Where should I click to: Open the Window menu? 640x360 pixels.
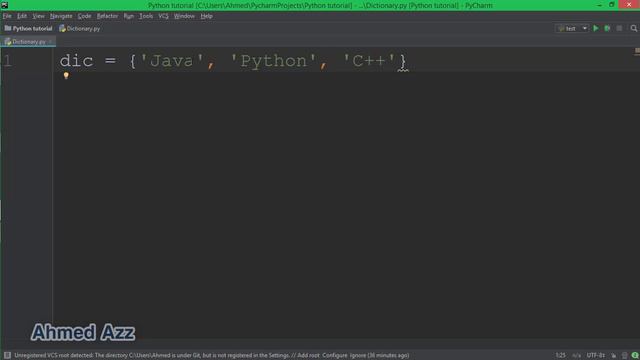(184, 16)
